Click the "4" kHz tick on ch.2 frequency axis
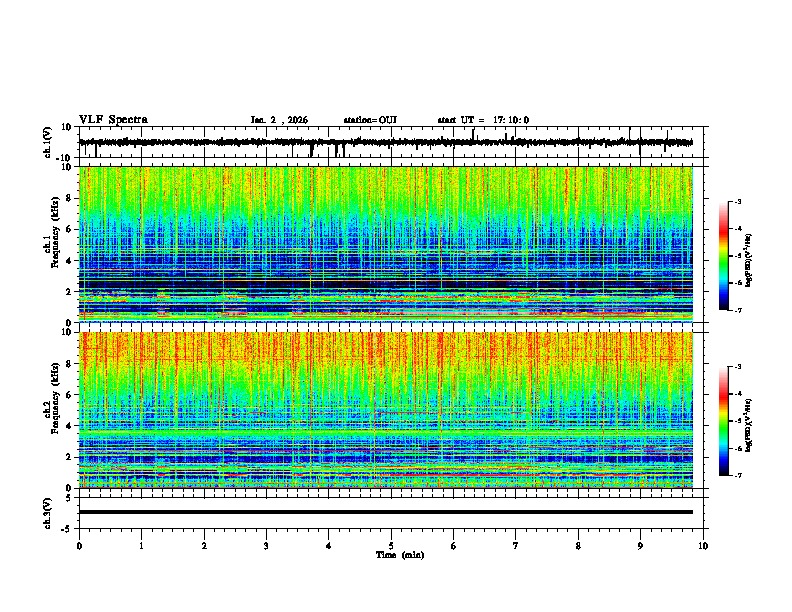The height and width of the screenshot is (612, 792). 69,426
